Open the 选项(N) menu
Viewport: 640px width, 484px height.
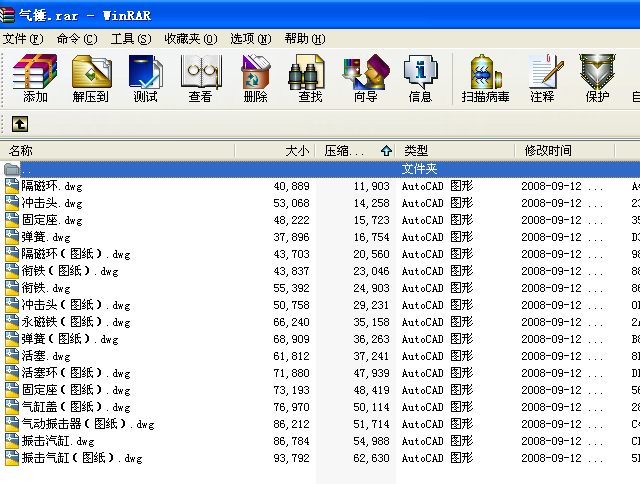251,39
